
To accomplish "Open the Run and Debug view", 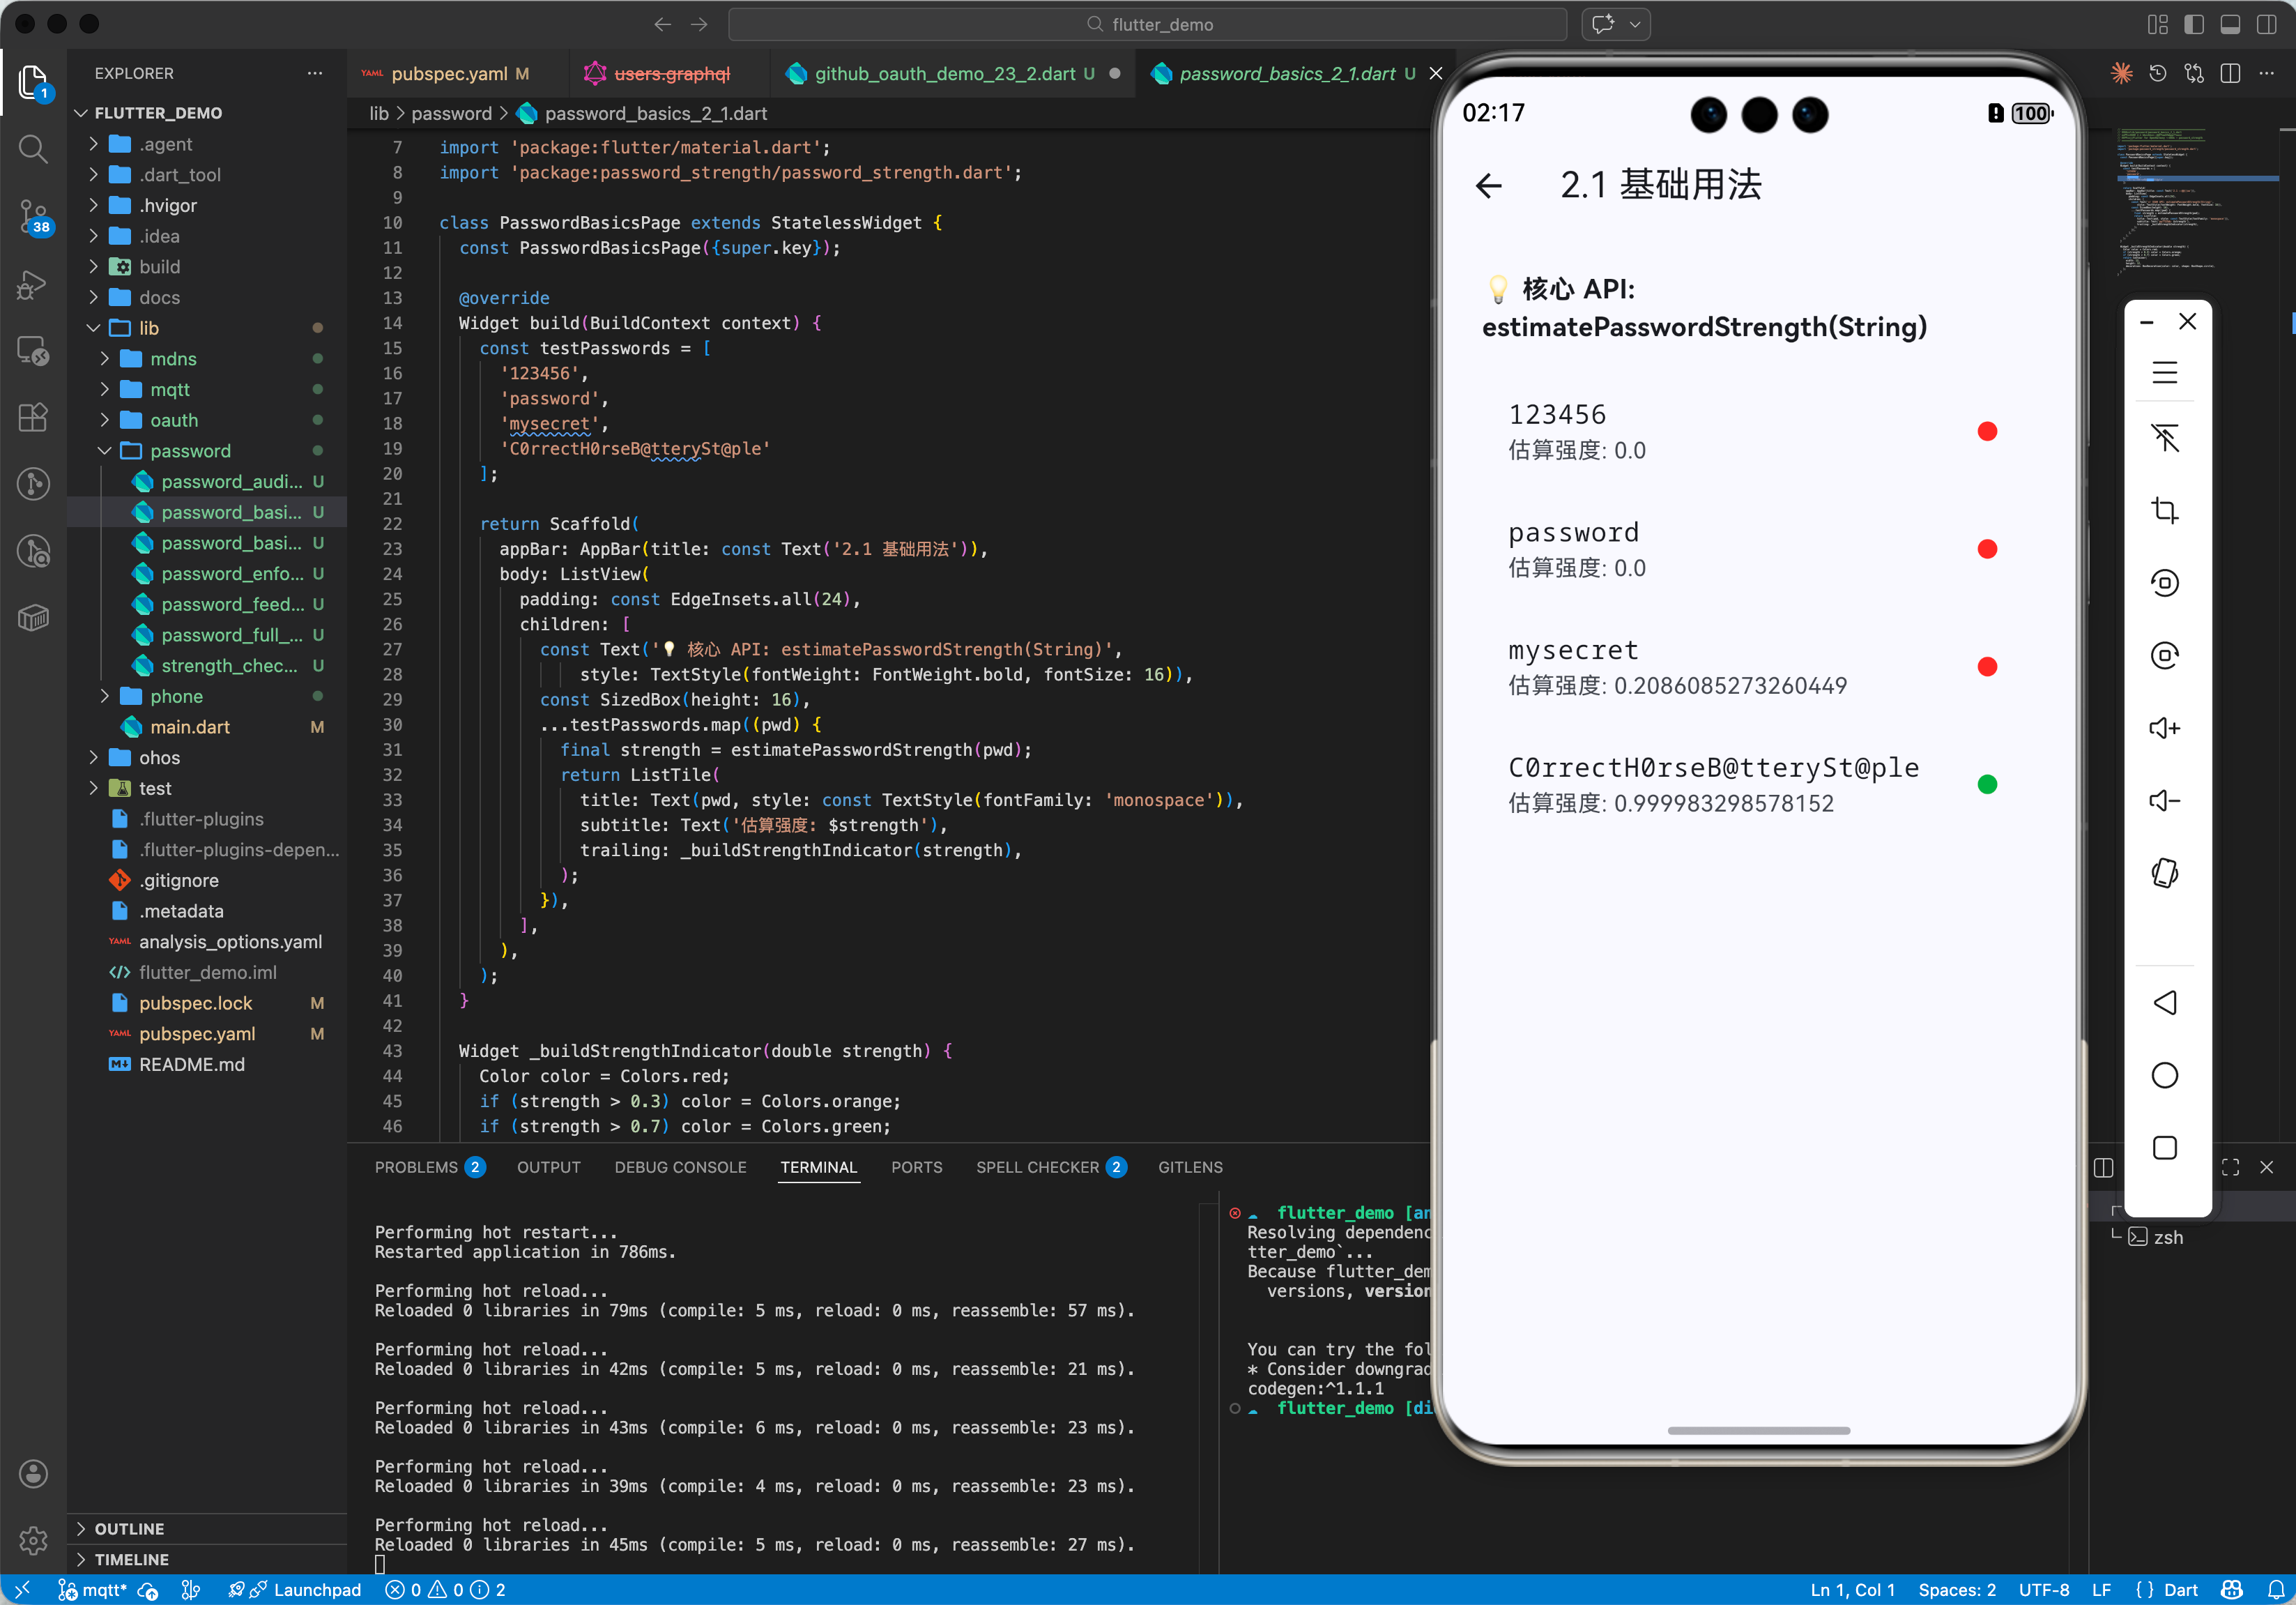I will 33,285.
